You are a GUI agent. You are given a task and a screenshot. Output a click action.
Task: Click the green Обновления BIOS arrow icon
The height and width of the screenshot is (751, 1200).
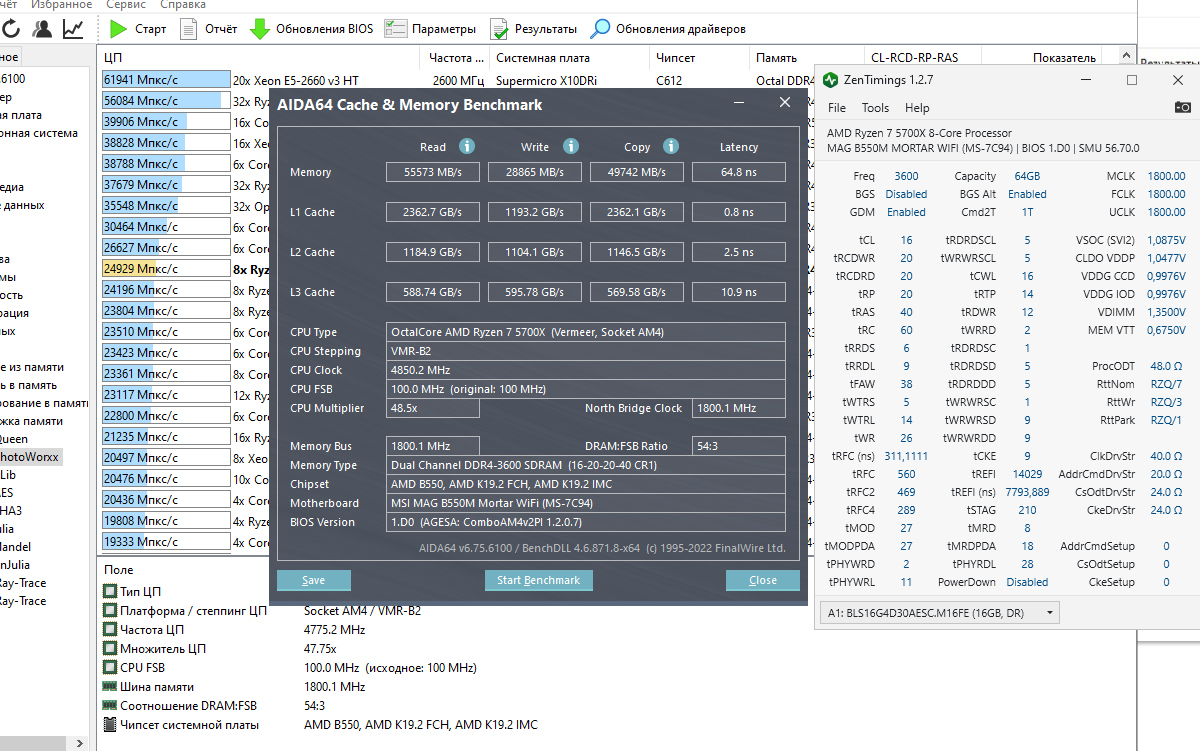(260, 29)
